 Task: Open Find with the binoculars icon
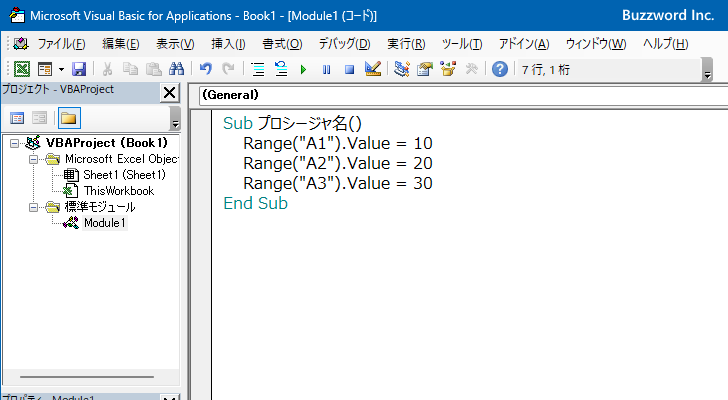point(176,69)
